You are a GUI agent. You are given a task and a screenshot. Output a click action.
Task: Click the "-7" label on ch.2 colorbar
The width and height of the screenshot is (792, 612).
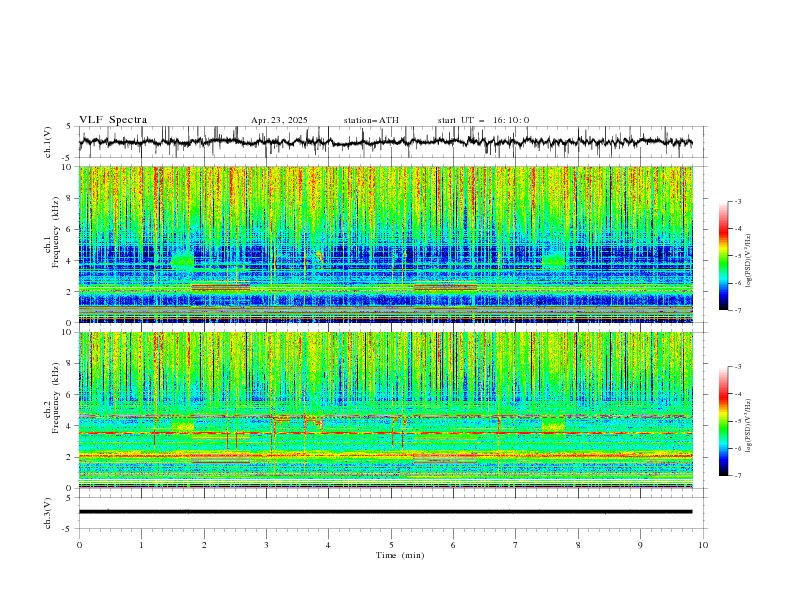click(737, 476)
